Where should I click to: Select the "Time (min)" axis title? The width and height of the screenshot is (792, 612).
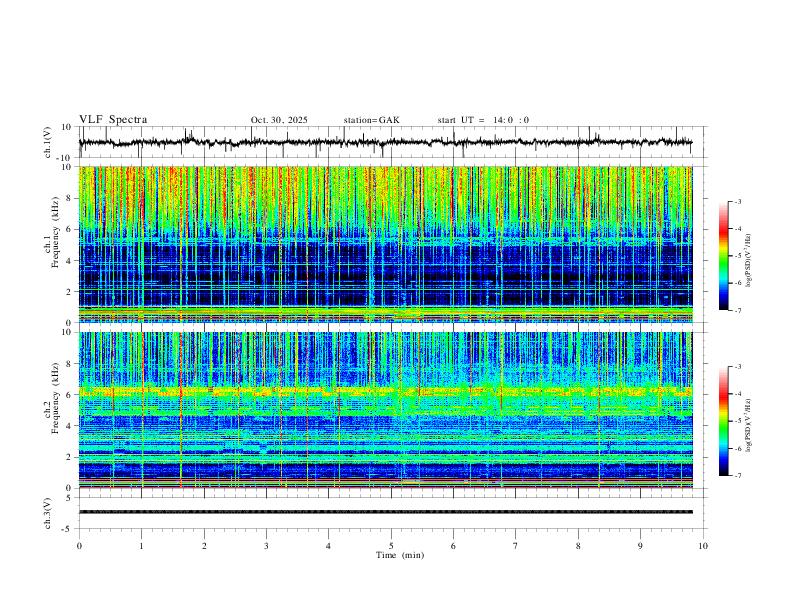pos(400,555)
